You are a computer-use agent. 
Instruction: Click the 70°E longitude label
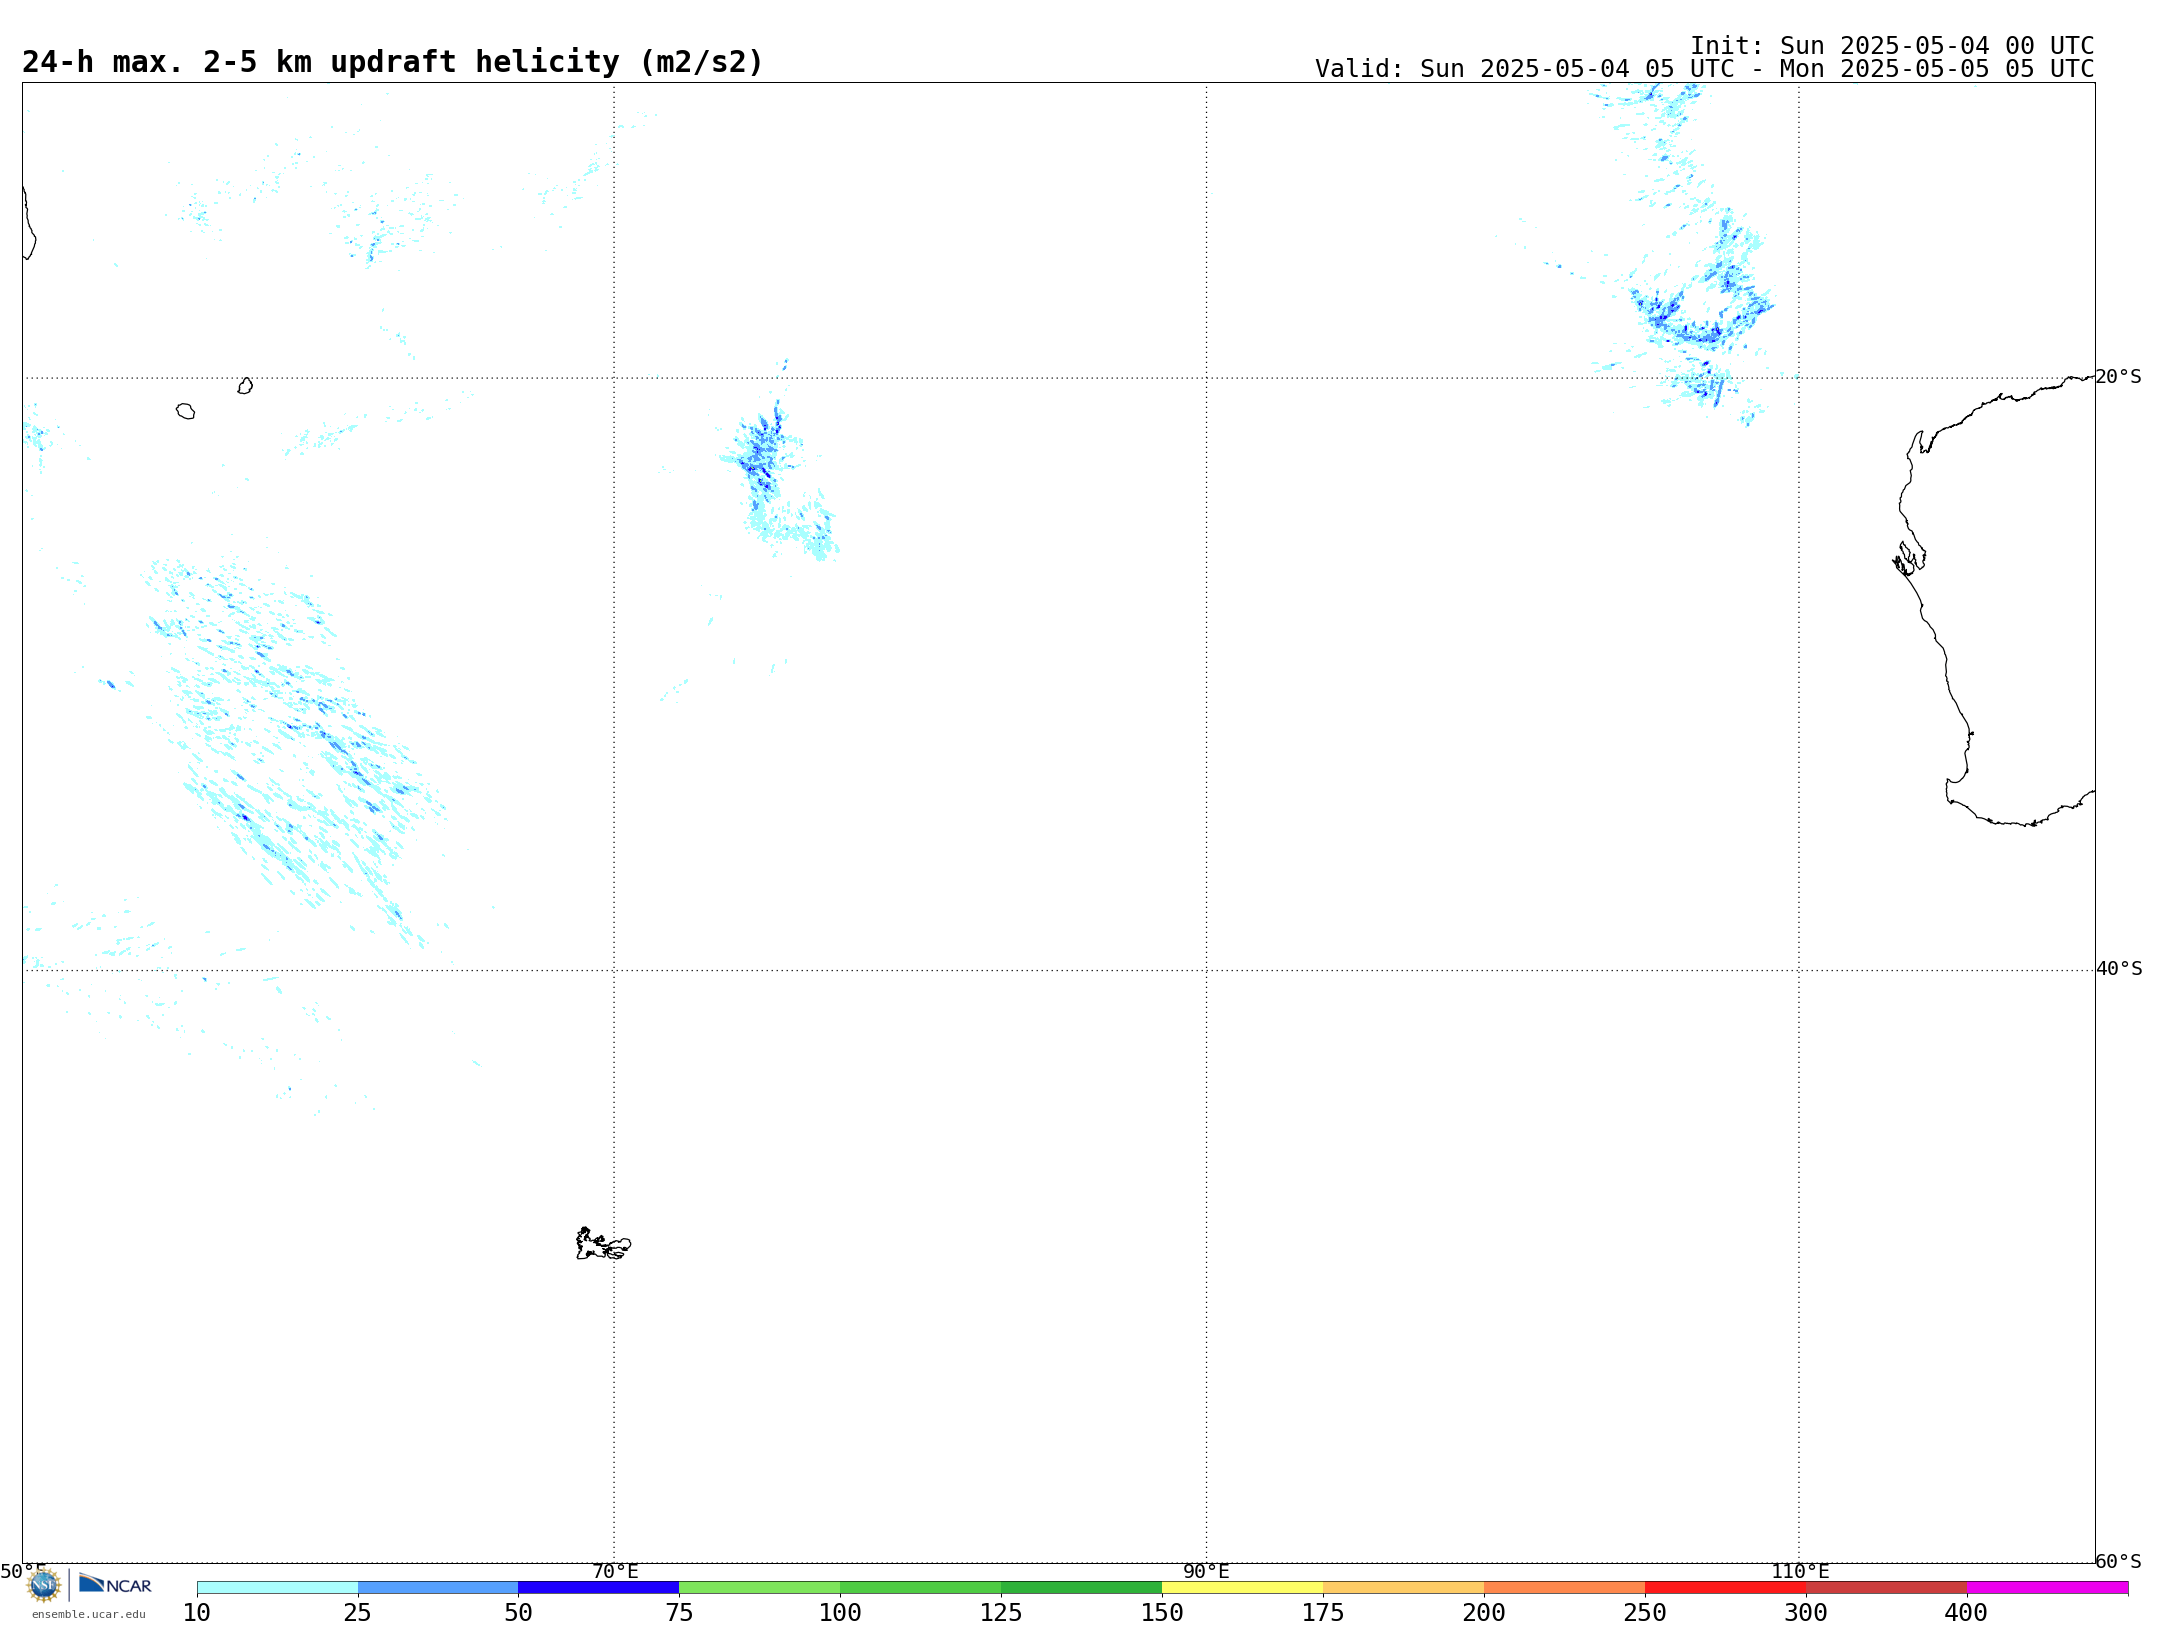click(x=615, y=1571)
